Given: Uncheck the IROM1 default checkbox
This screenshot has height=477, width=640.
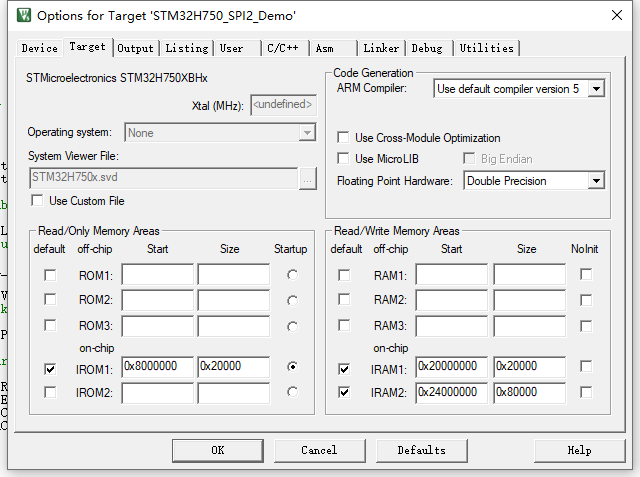Looking at the screenshot, I should pyautogui.click(x=50, y=369).
